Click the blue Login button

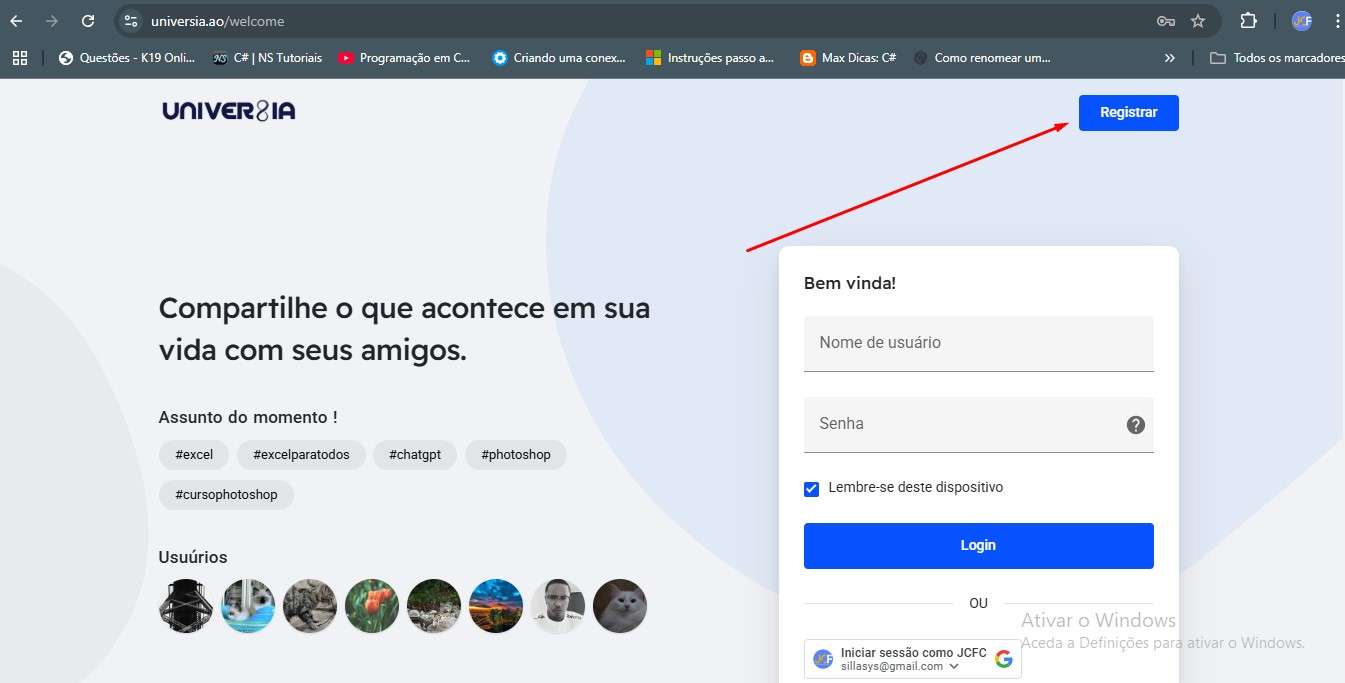pyautogui.click(x=978, y=546)
